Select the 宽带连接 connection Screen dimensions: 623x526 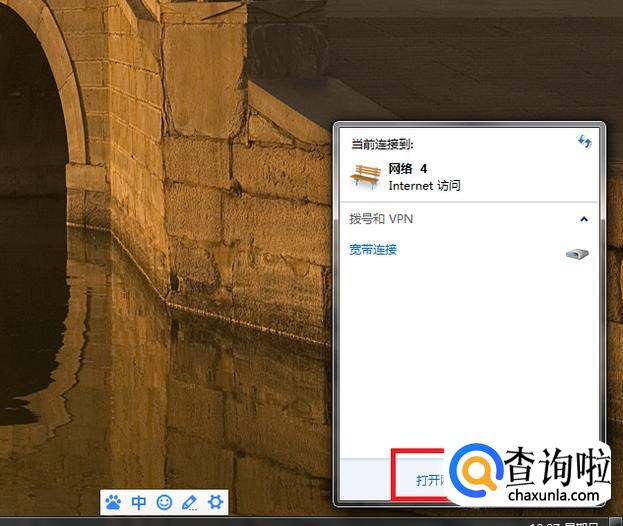(x=373, y=250)
